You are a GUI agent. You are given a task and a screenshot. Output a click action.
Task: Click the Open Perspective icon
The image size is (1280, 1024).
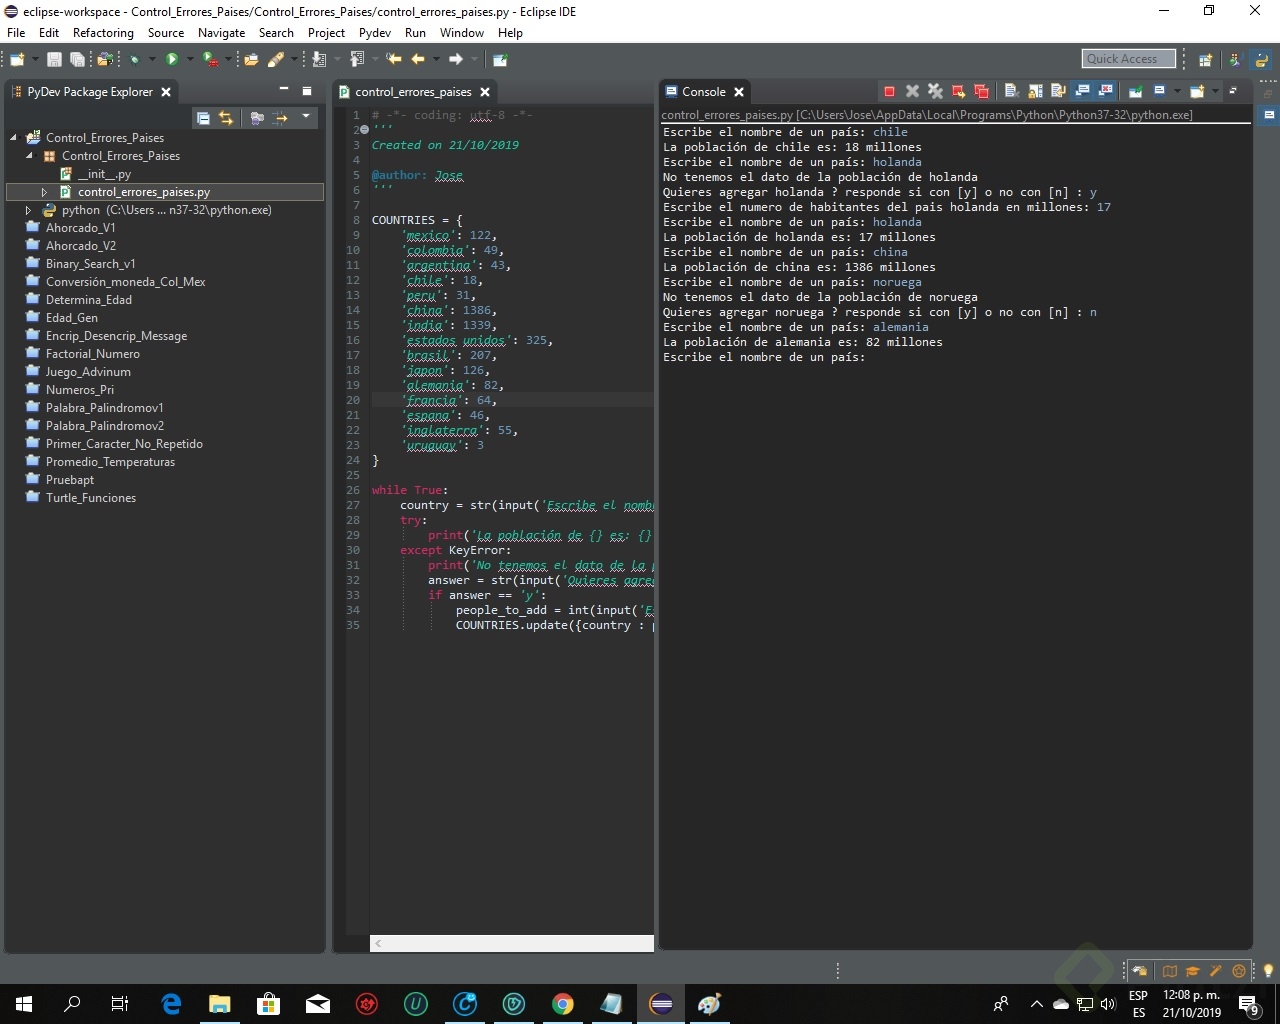click(x=1206, y=60)
